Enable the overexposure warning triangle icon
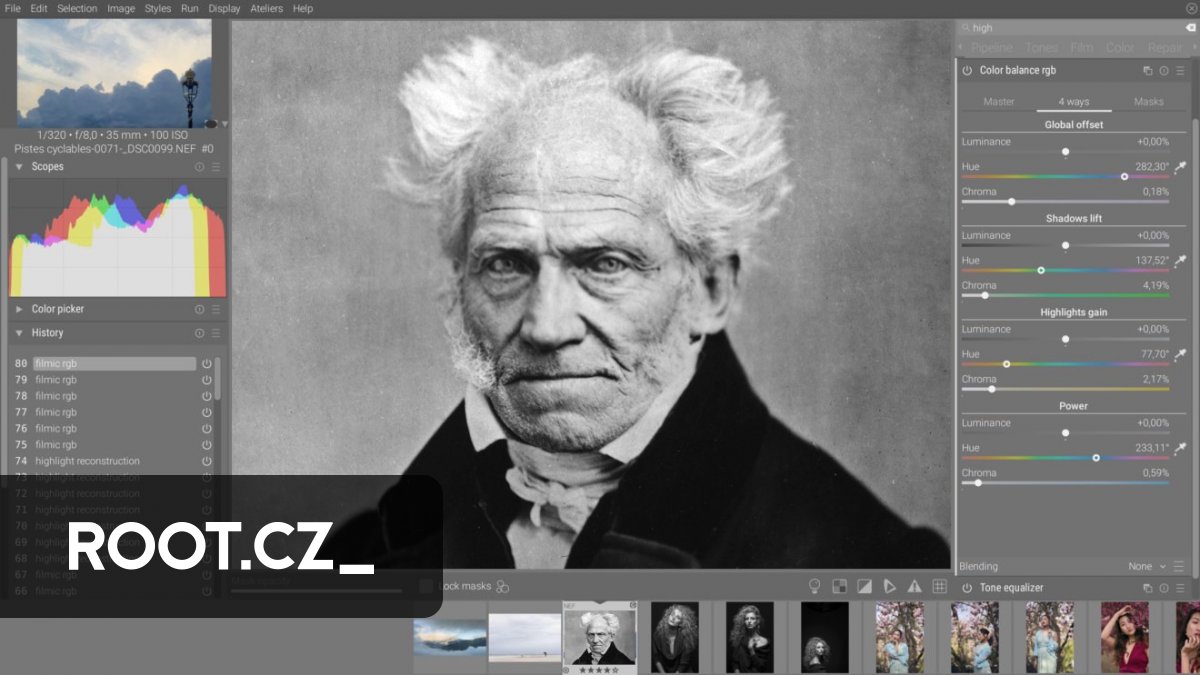1200x675 pixels. click(913, 587)
